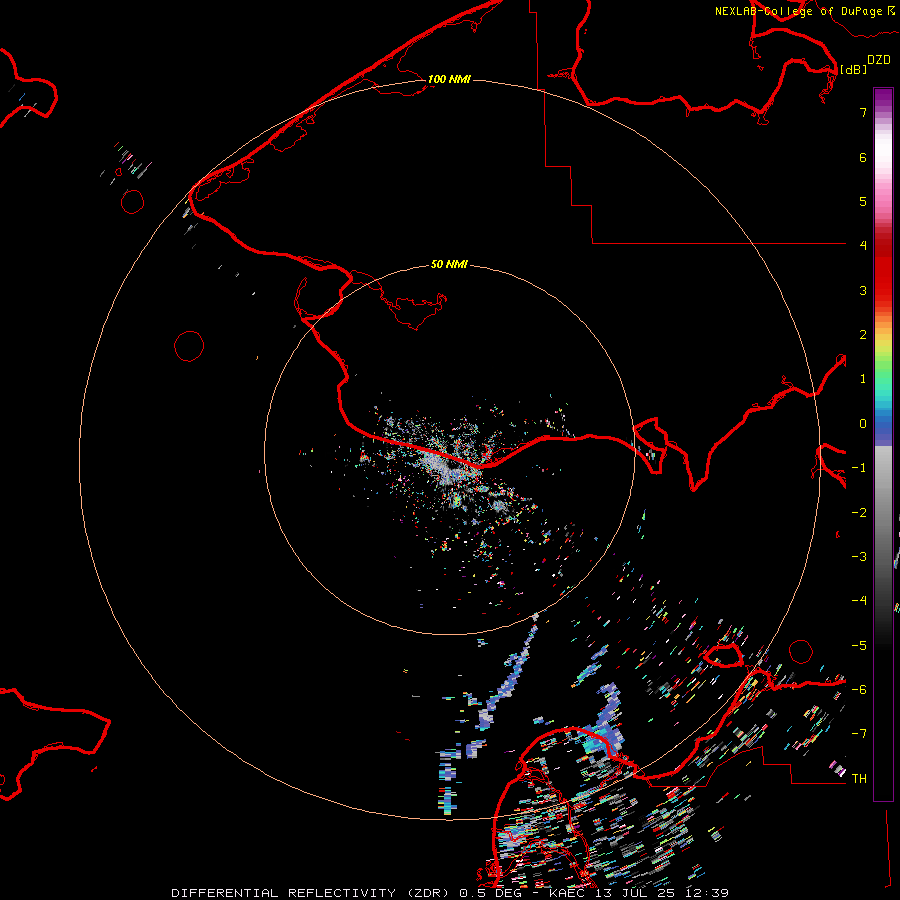The image size is (900, 900).
Task: Click the 5 value on the color scale
Action: [x=863, y=201]
